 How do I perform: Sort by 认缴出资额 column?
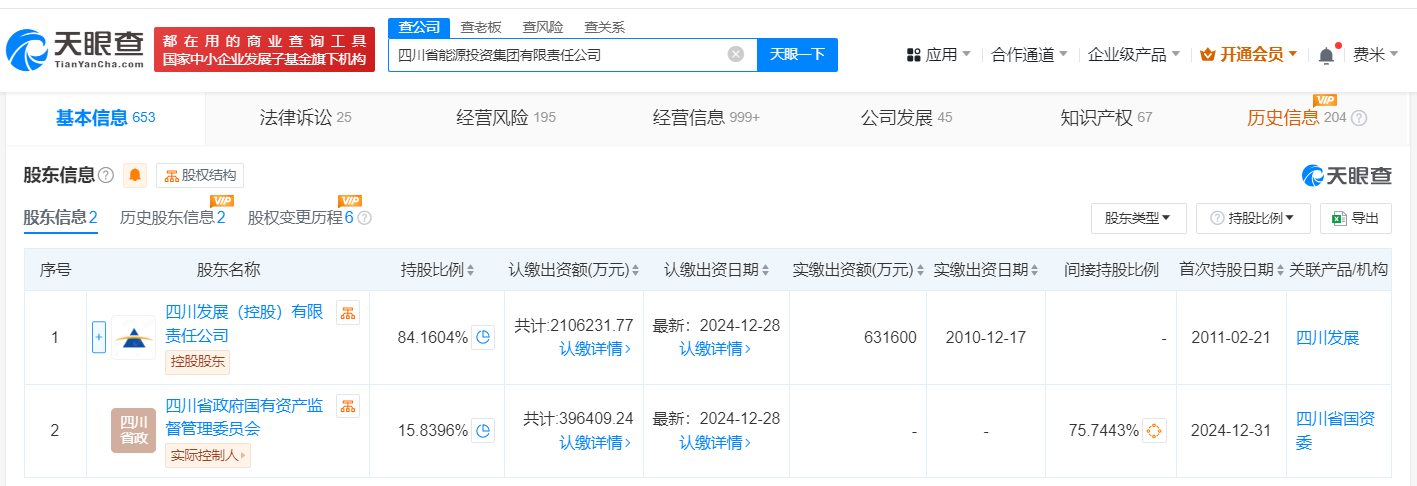point(575,270)
